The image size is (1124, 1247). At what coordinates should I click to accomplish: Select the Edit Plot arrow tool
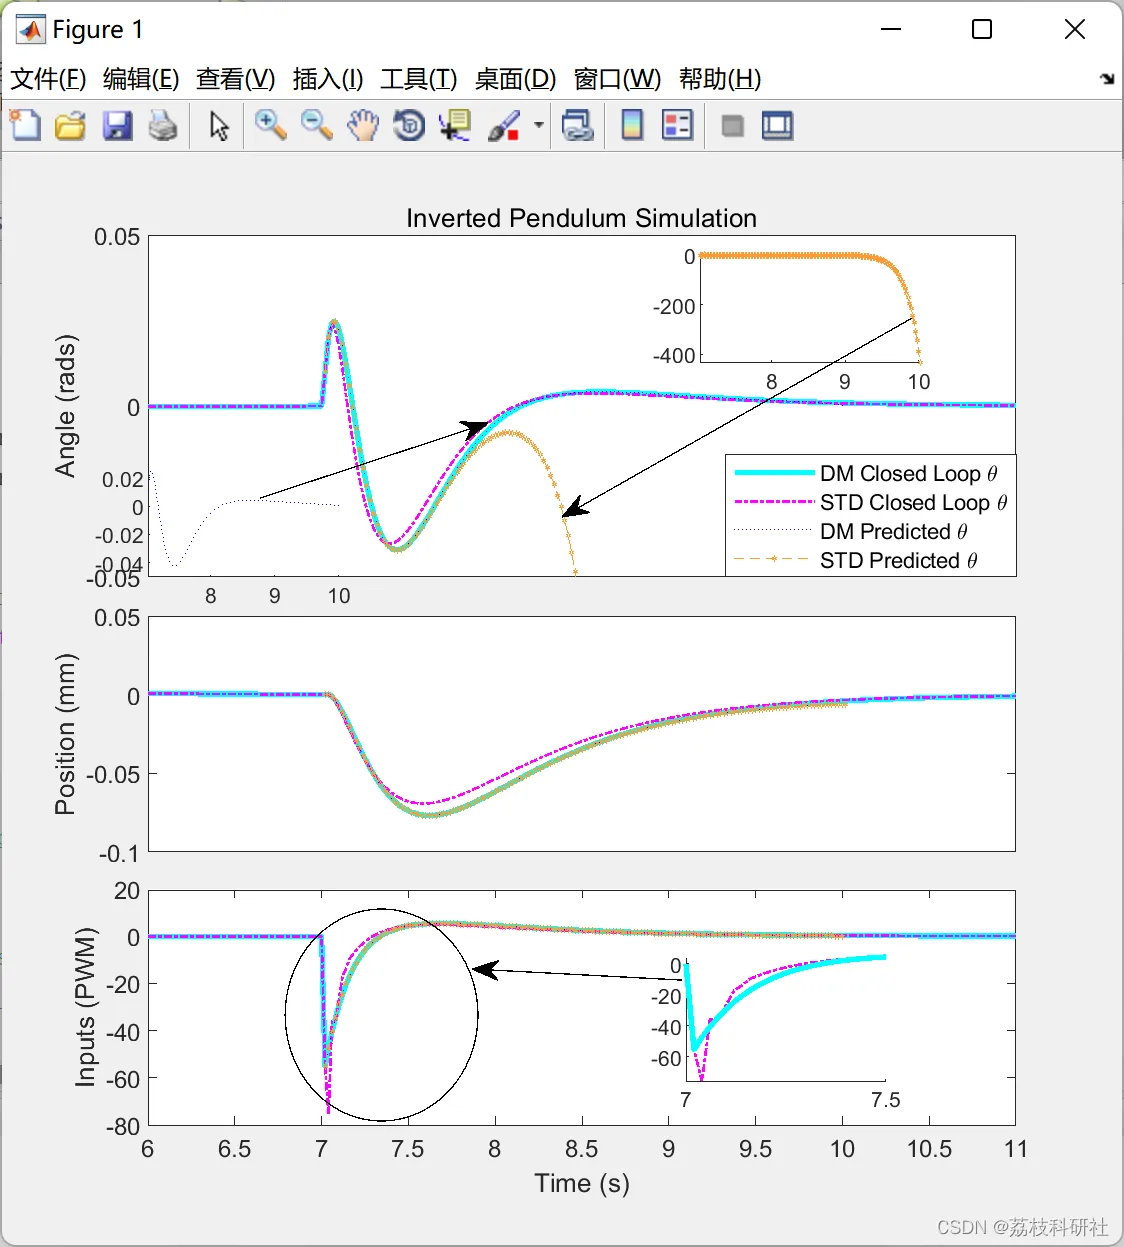(x=220, y=126)
